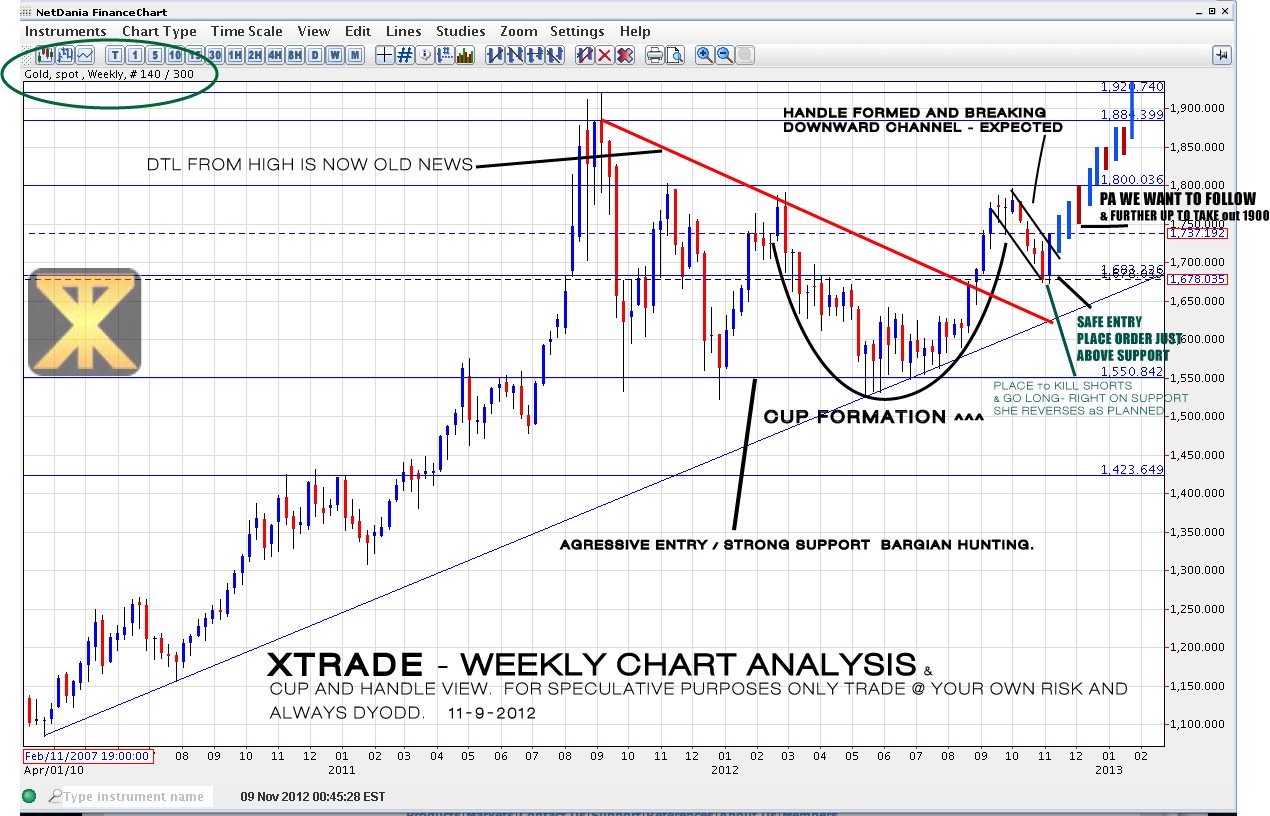Click the pin panel button at top right
1270x816 pixels.
1222,55
